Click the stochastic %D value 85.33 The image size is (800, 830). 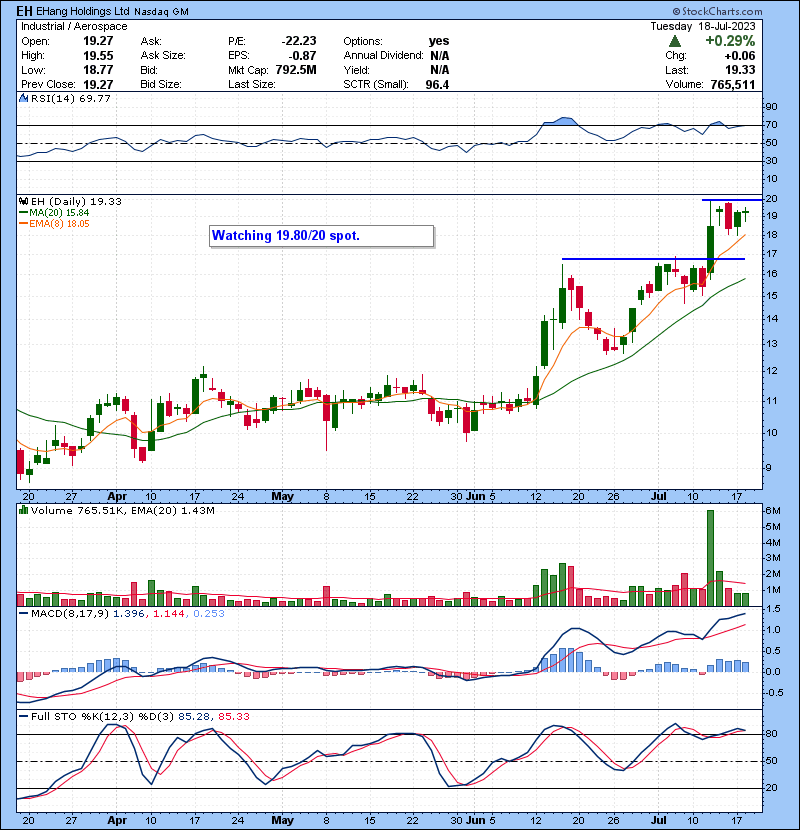[233, 717]
